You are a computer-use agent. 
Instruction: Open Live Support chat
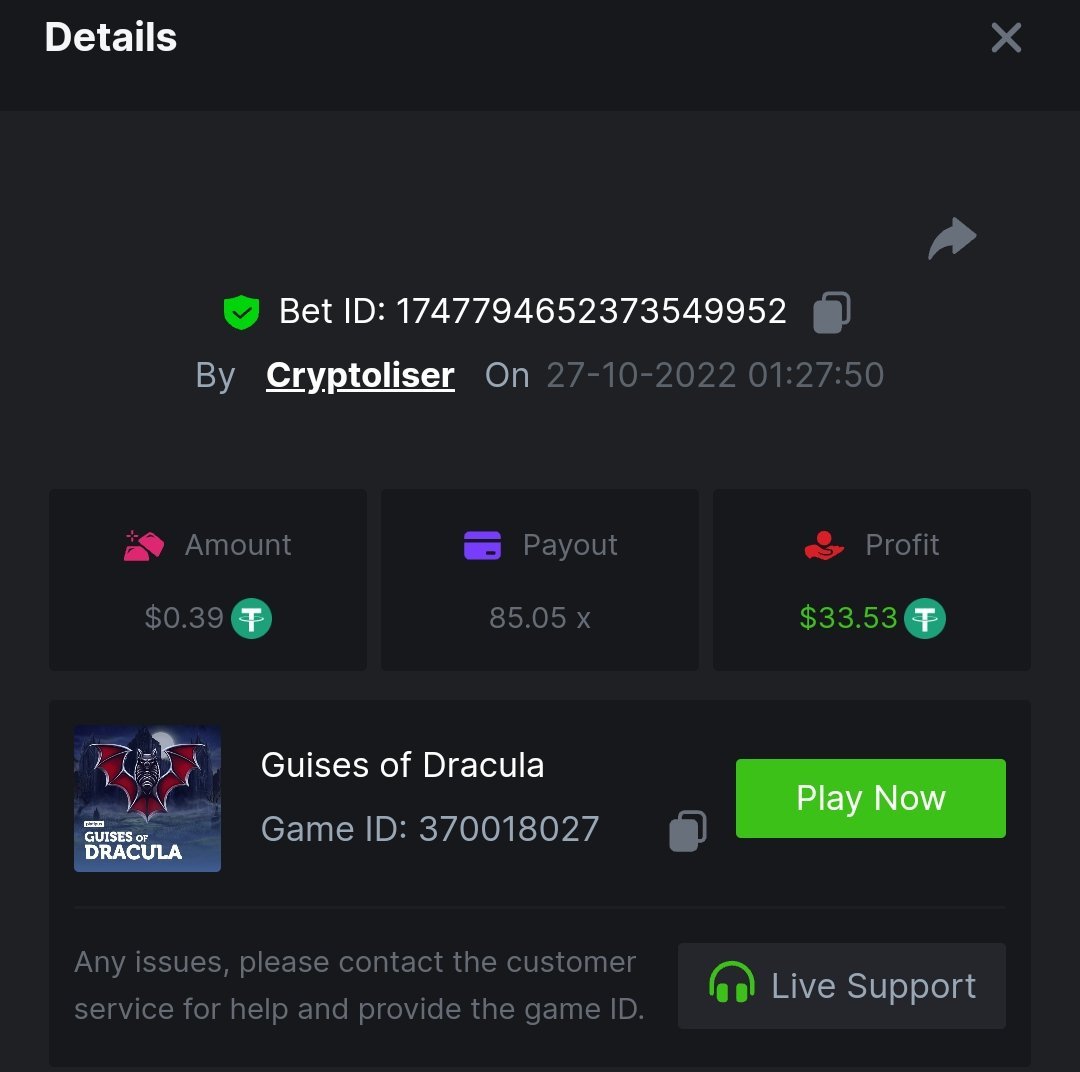(841, 986)
